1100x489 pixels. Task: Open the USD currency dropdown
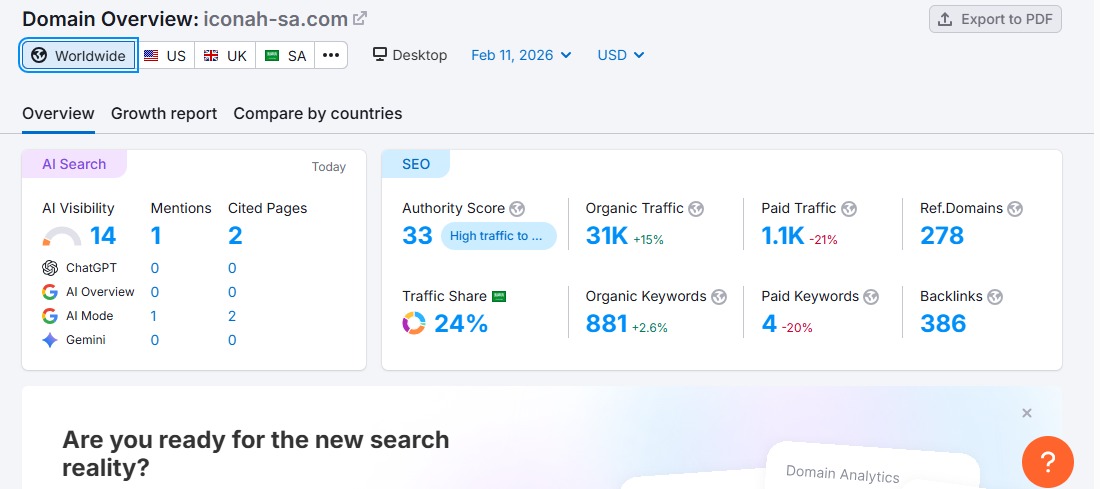(621, 55)
